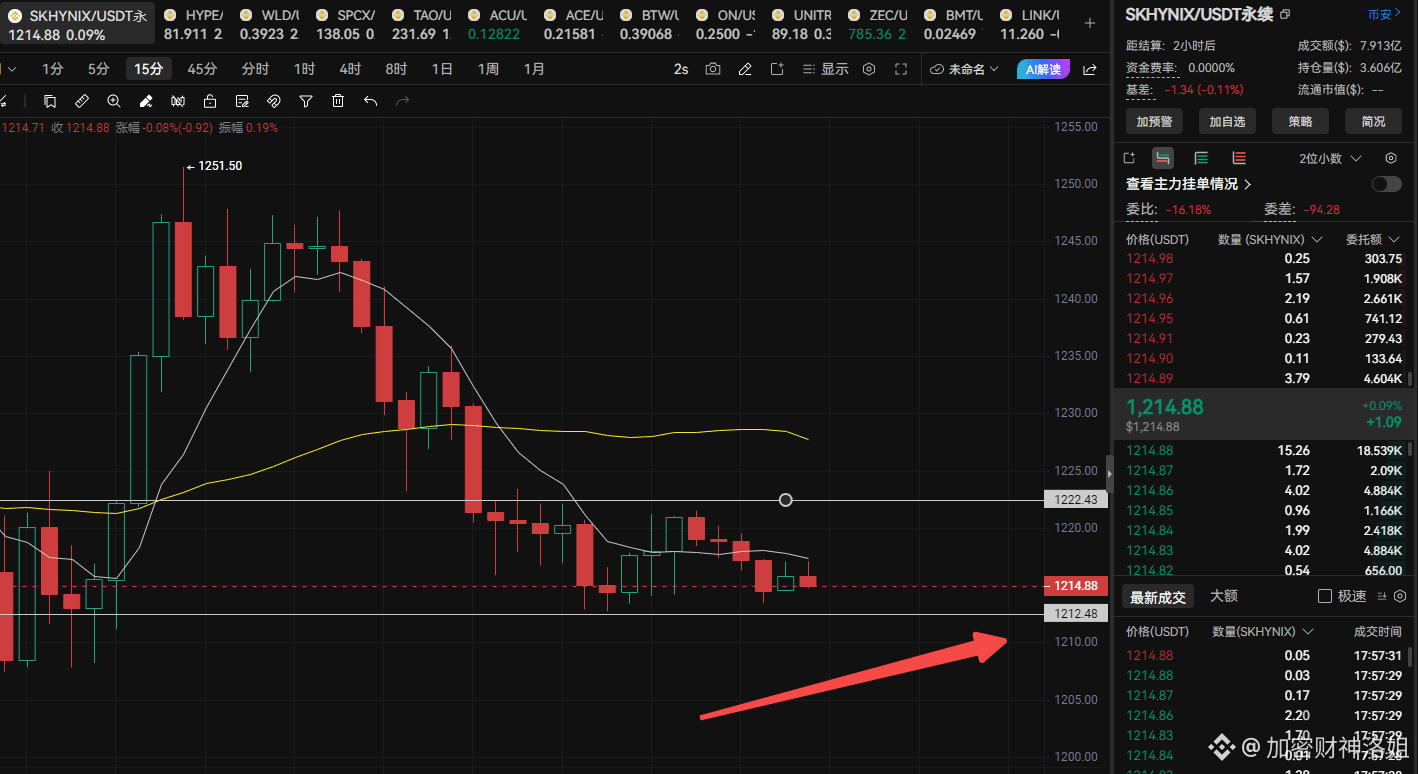Click the 加预警 add alert button

pyautogui.click(x=1154, y=121)
